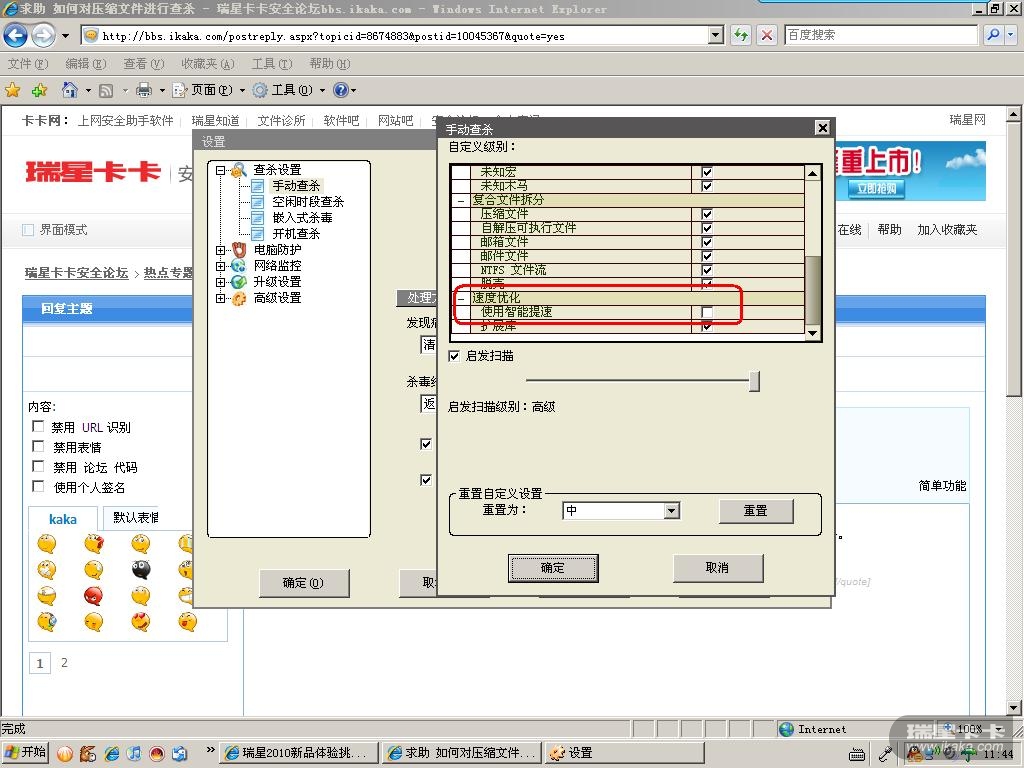1024x768 pixels.
Task: Open RSS feeds icon
Action: 106,91
